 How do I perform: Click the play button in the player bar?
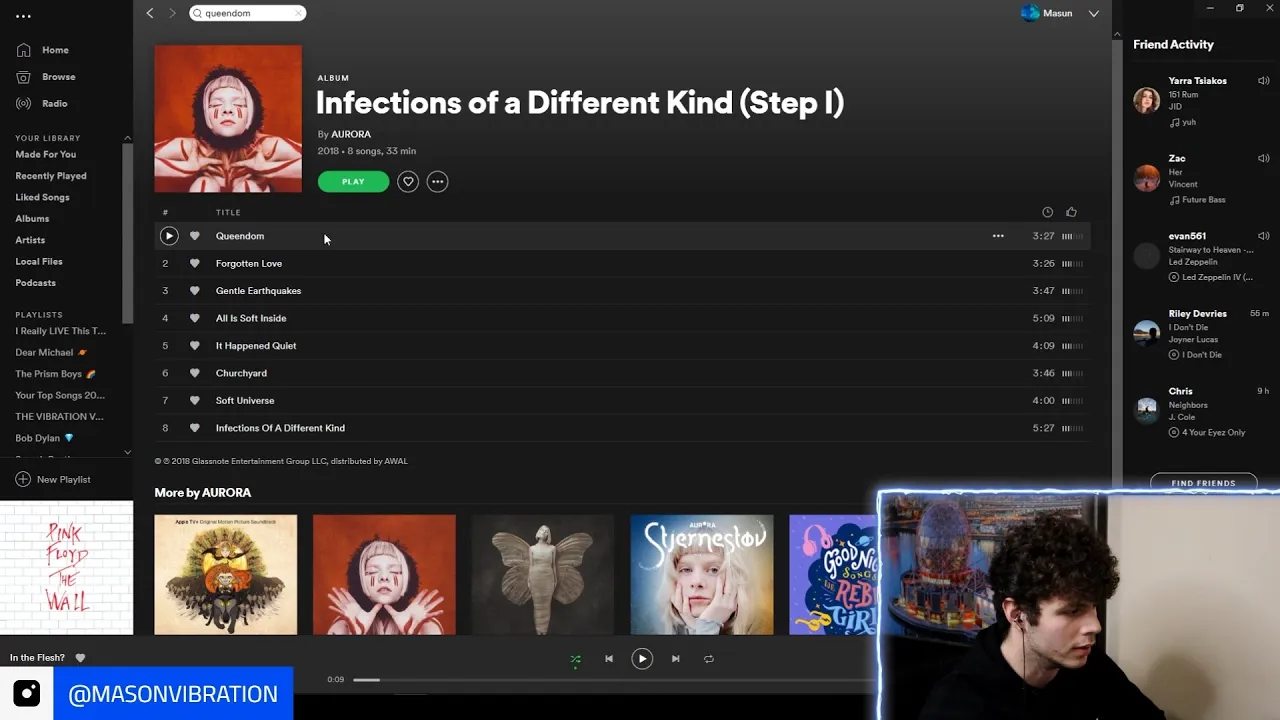click(642, 659)
